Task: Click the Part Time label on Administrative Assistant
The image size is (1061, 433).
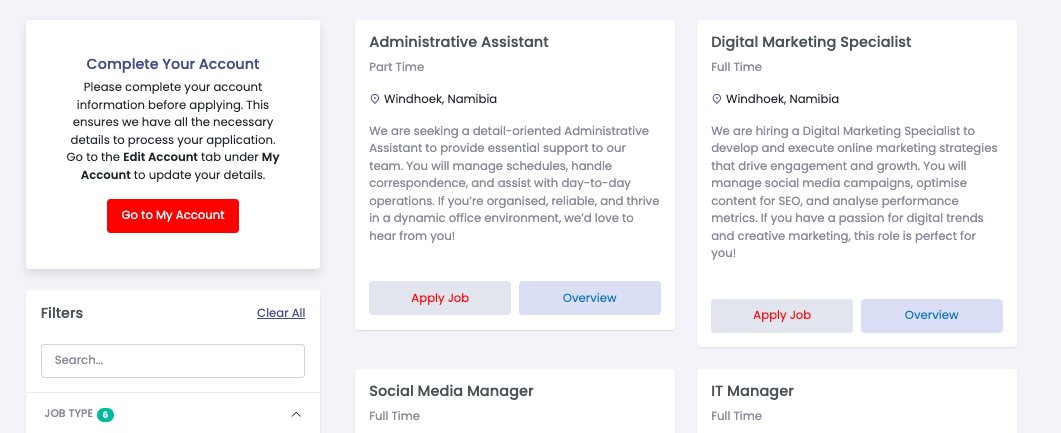Action: click(x=397, y=67)
